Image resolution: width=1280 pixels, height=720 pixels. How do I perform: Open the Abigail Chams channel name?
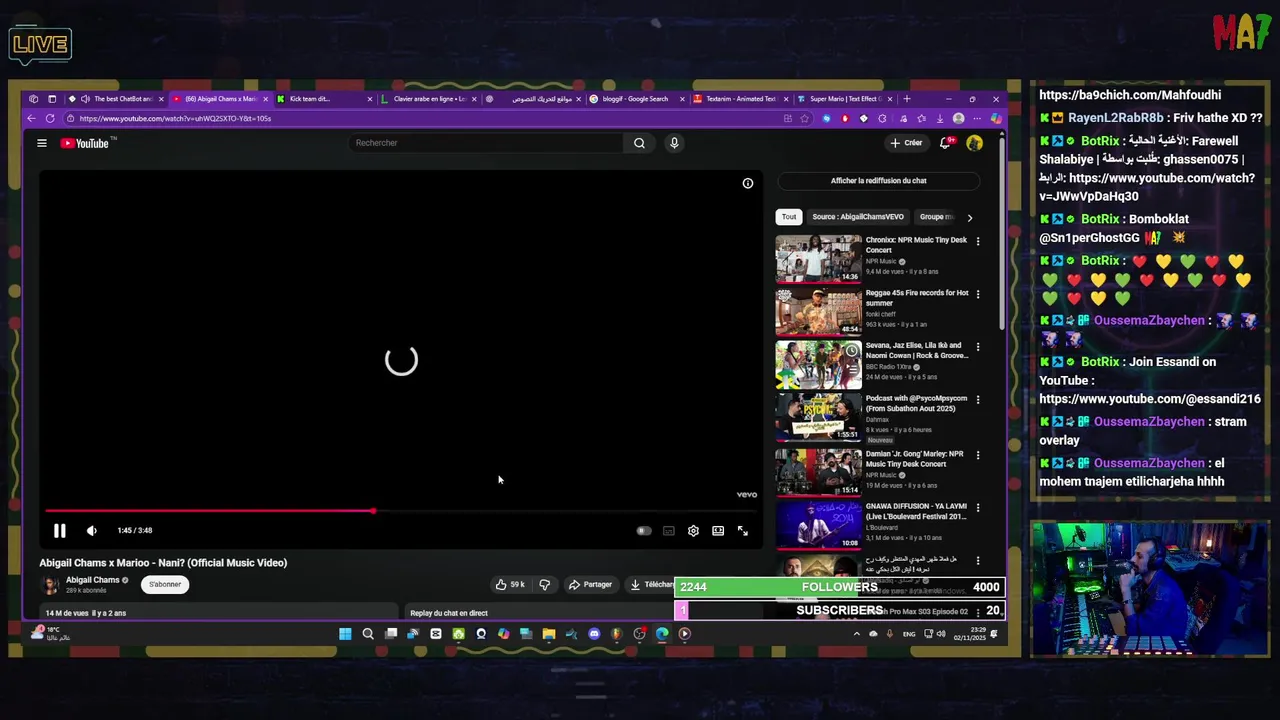(x=92, y=580)
